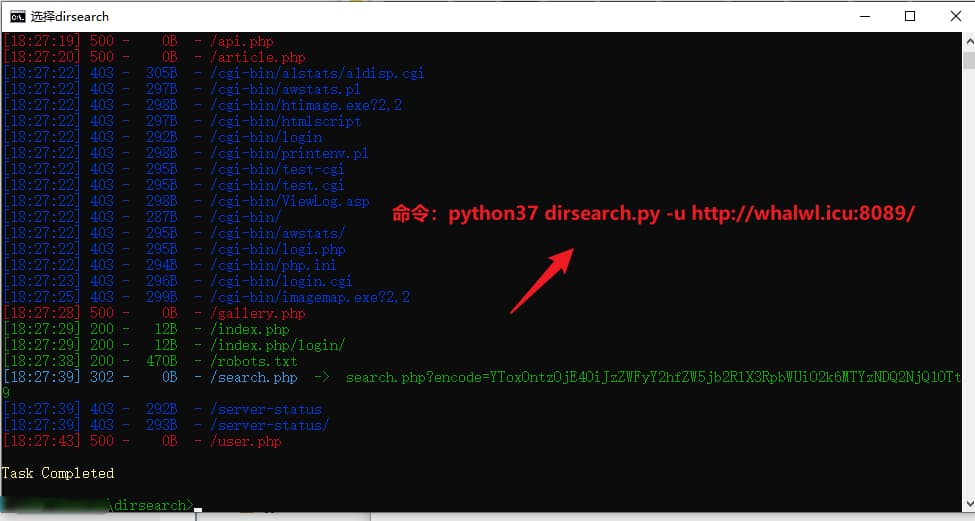
Task: Maximize the dirsearch console window
Action: pos(910,16)
